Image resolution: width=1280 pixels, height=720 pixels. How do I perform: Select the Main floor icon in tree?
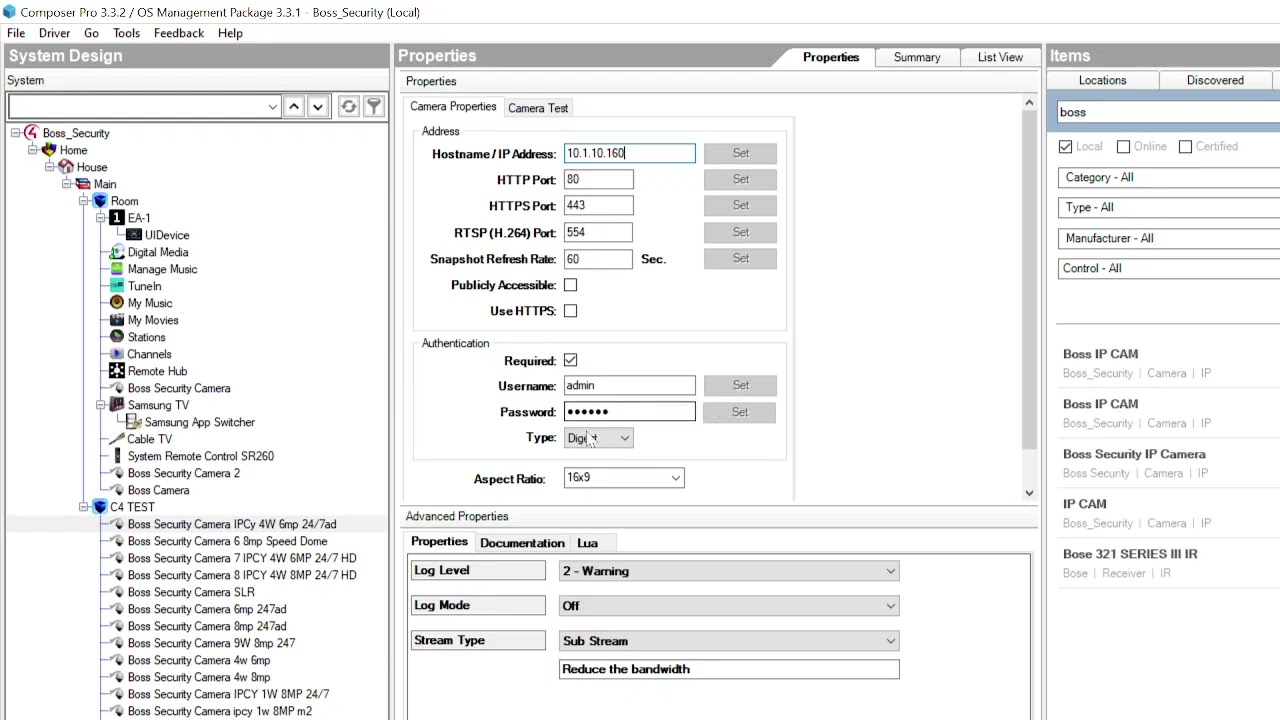pyautogui.click(x=82, y=184)
